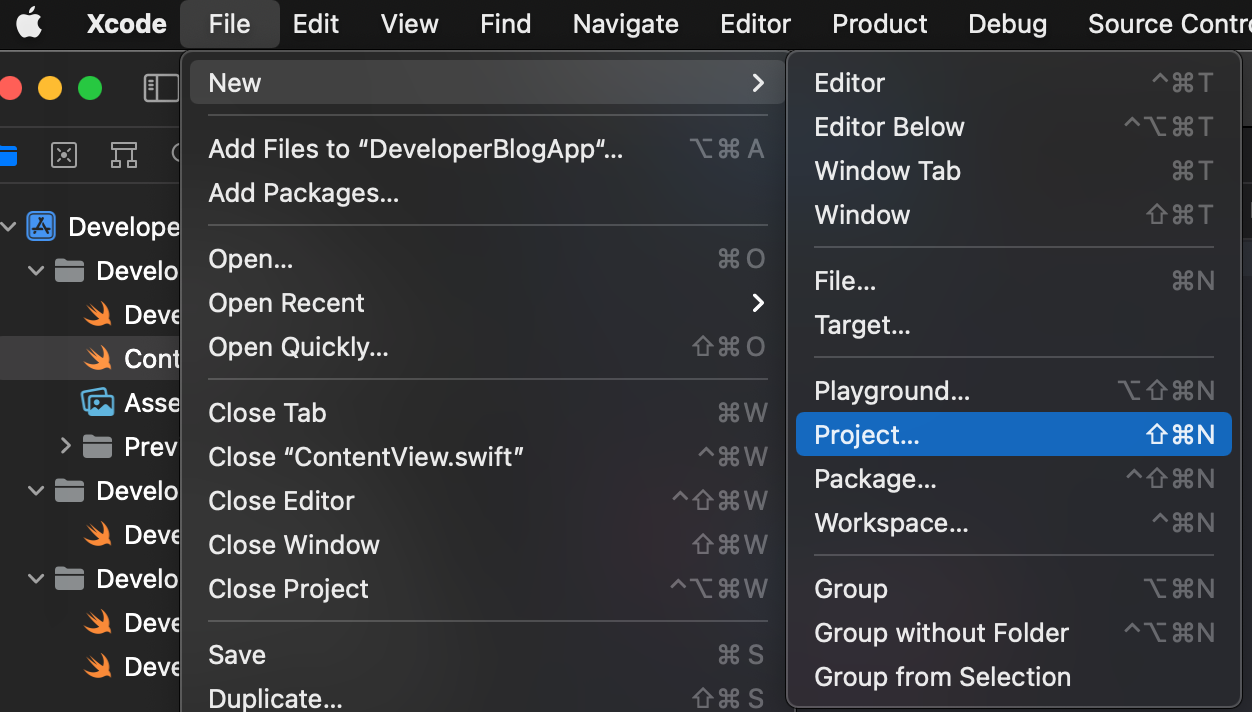This screenshot has height=712, width=1252.
Task: Open the Source Control menu
Action: pos(1168,24)
